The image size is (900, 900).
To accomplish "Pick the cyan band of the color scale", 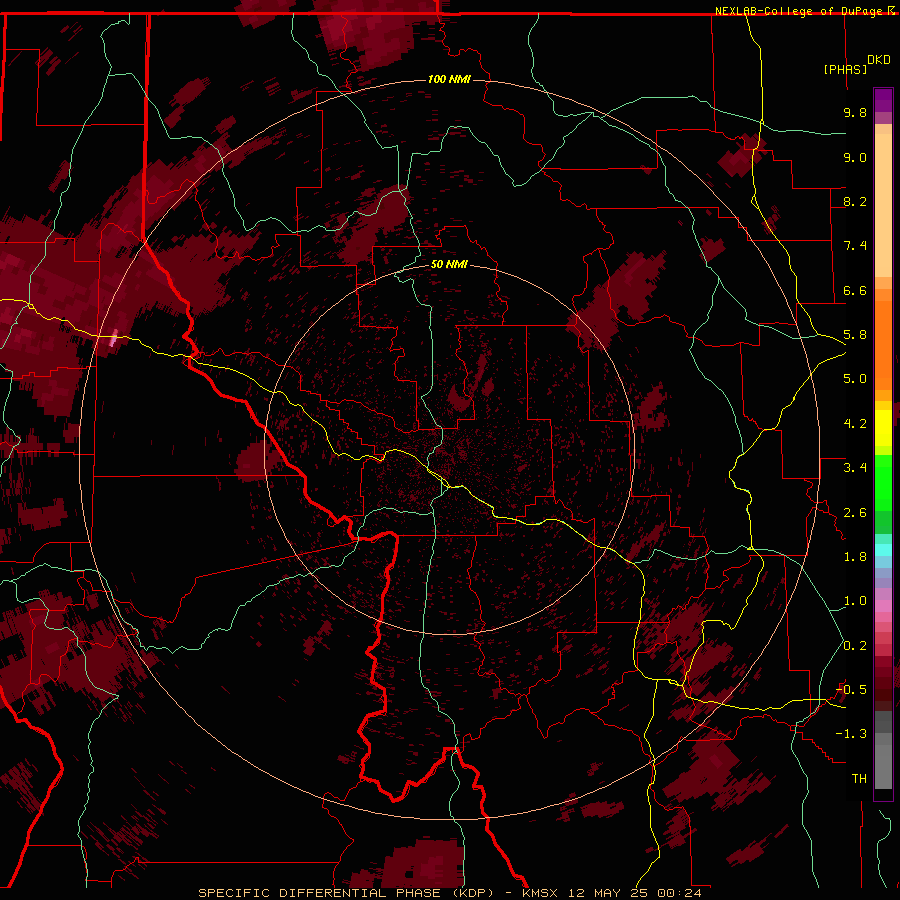I will 883,549.
